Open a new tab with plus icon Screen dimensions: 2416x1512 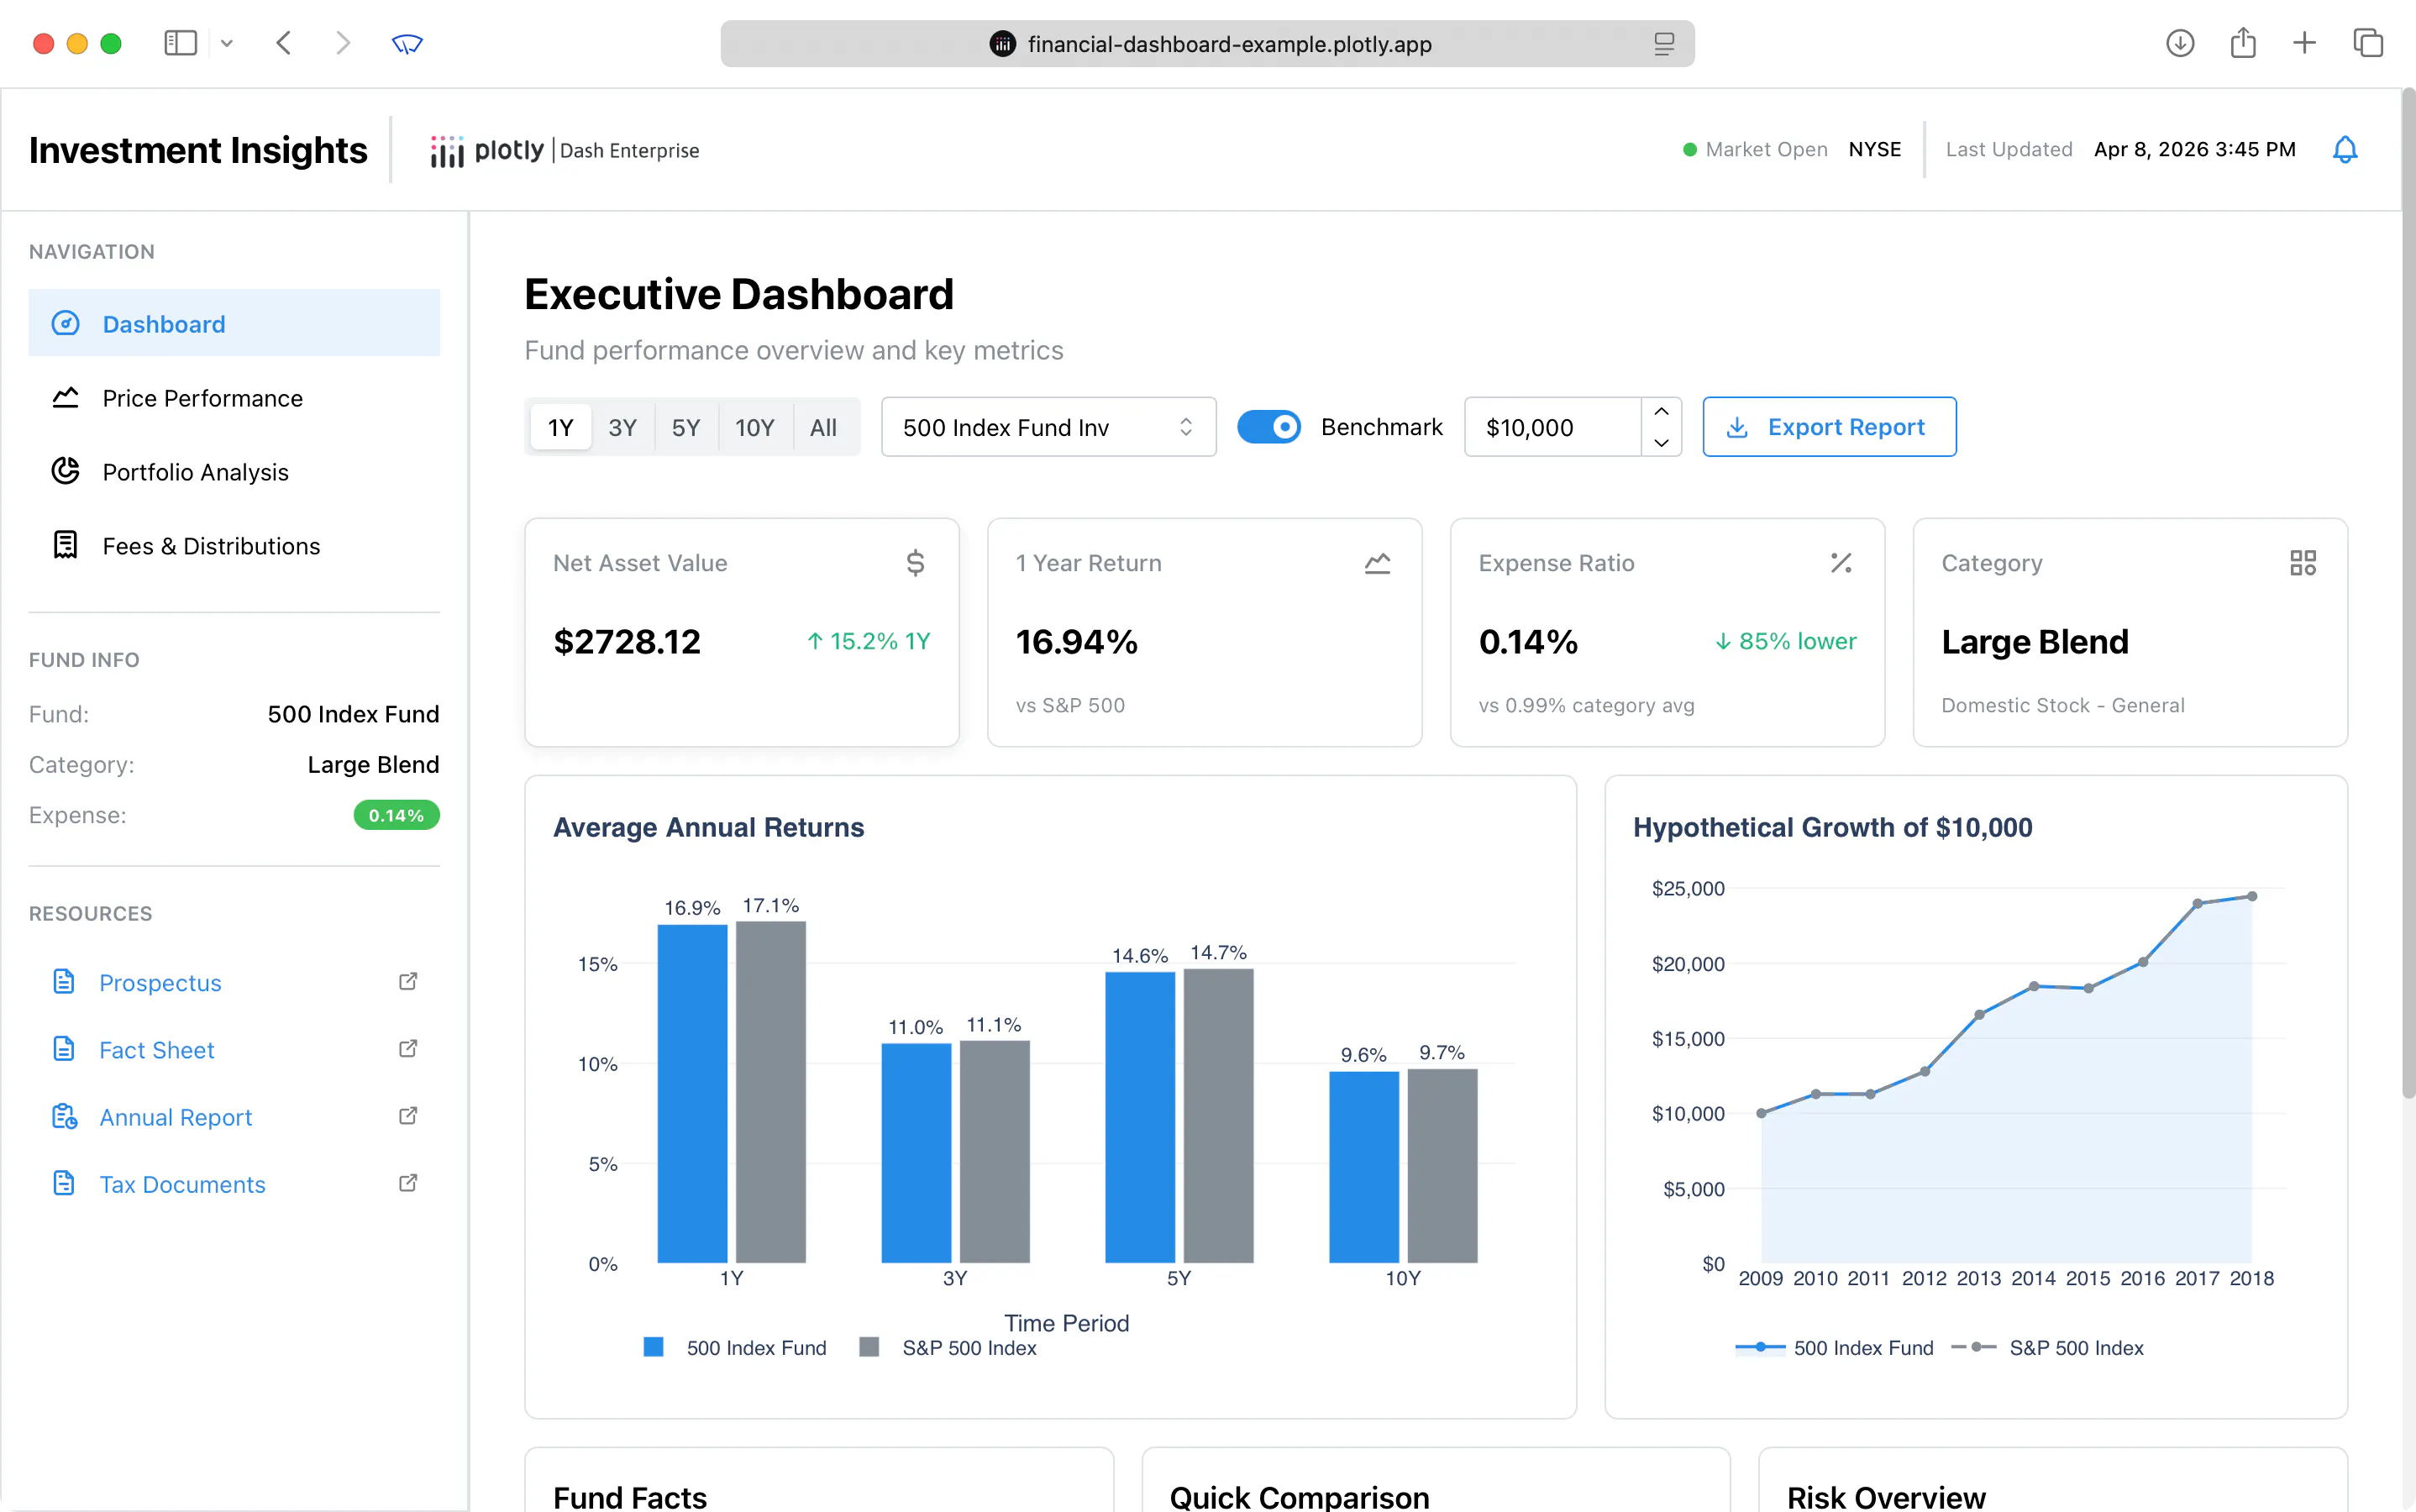pos(2304,43)
